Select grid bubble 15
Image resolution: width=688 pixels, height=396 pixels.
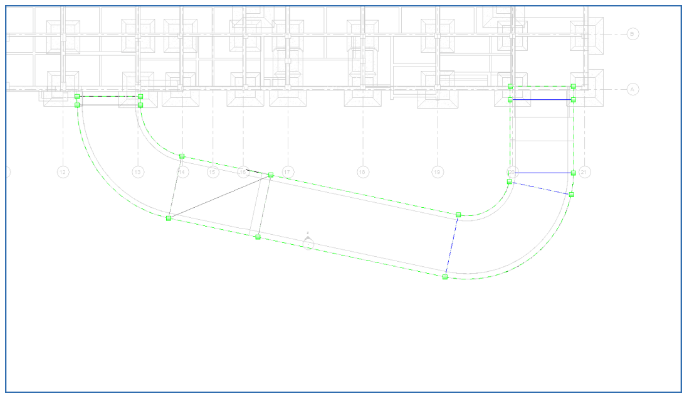(213, 172)
